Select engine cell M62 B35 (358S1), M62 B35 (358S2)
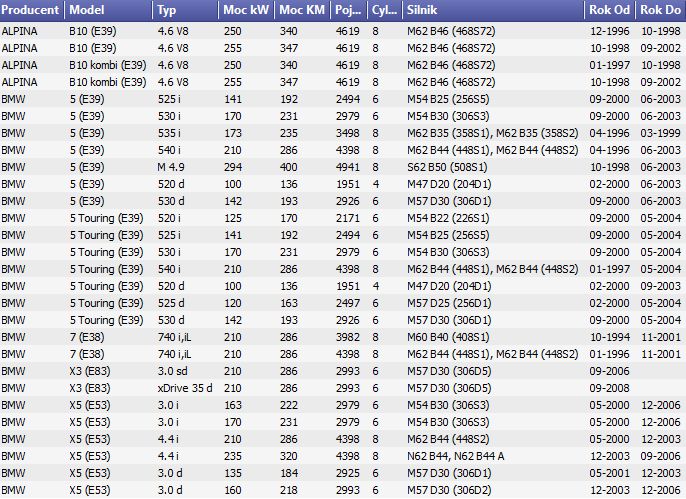 pos(493,133)
